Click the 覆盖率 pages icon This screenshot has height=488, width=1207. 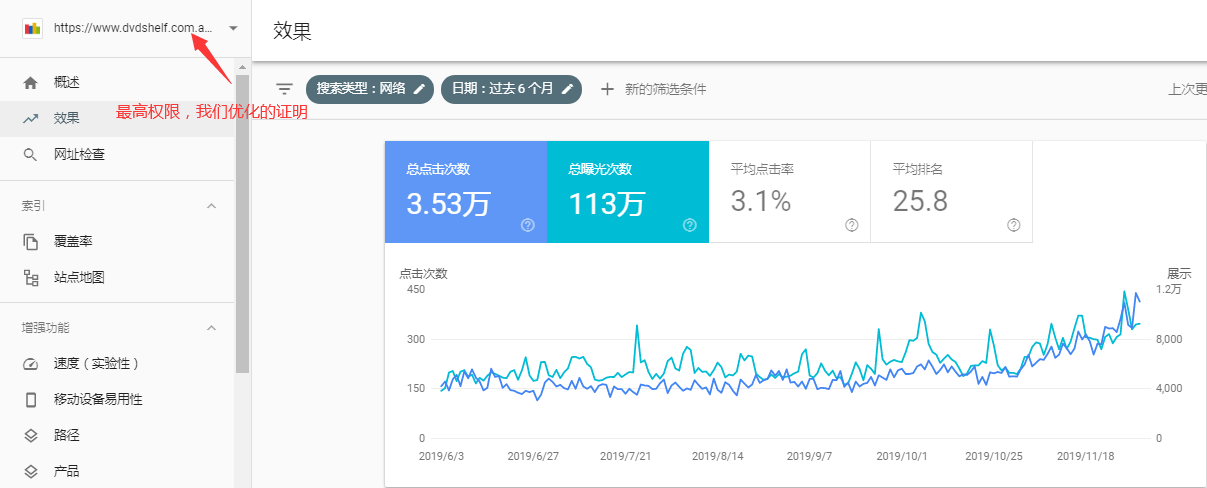coord(31,242)
